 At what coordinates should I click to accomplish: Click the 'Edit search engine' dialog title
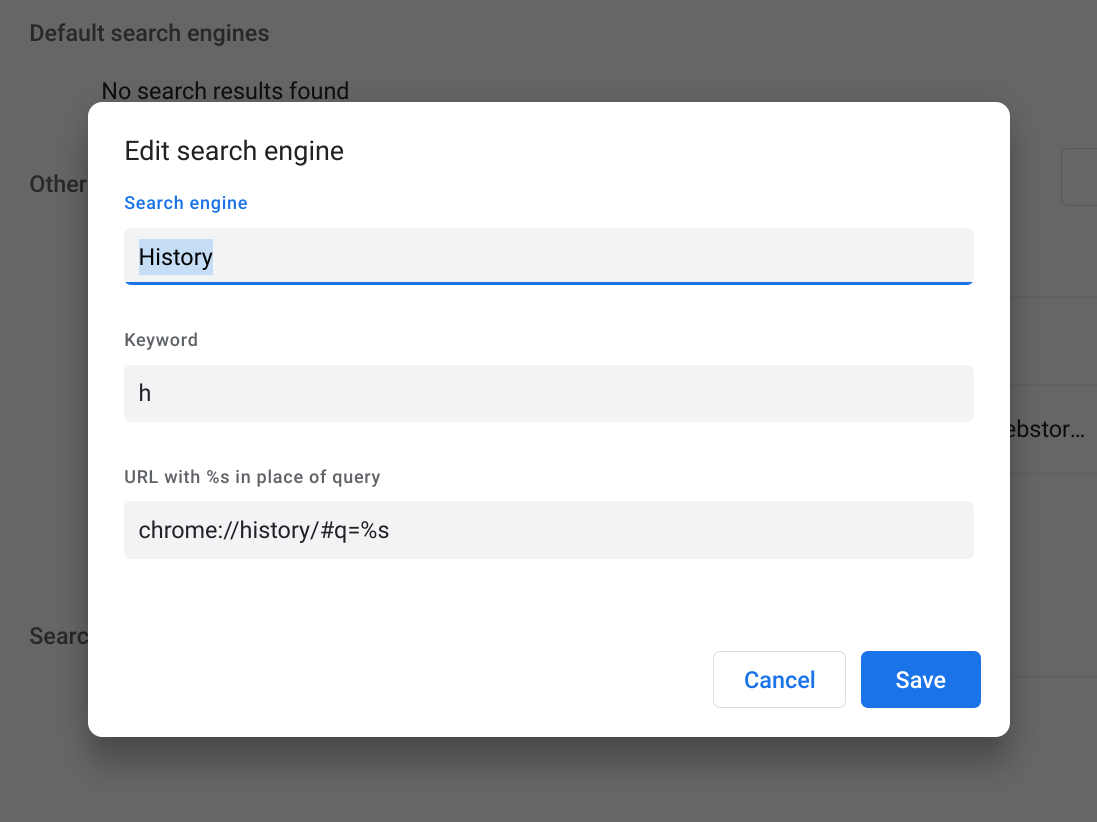233,150
